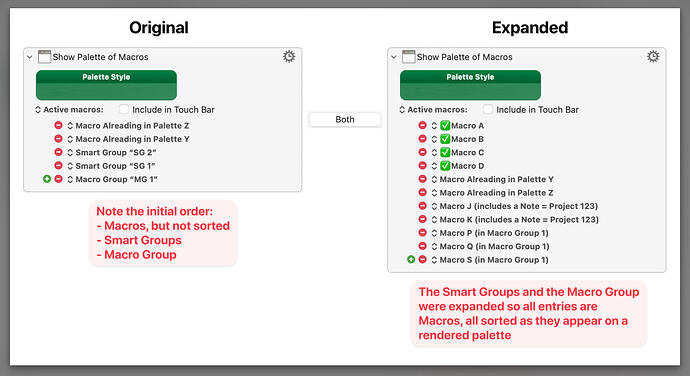Click the Both button

tap(345, 119)
